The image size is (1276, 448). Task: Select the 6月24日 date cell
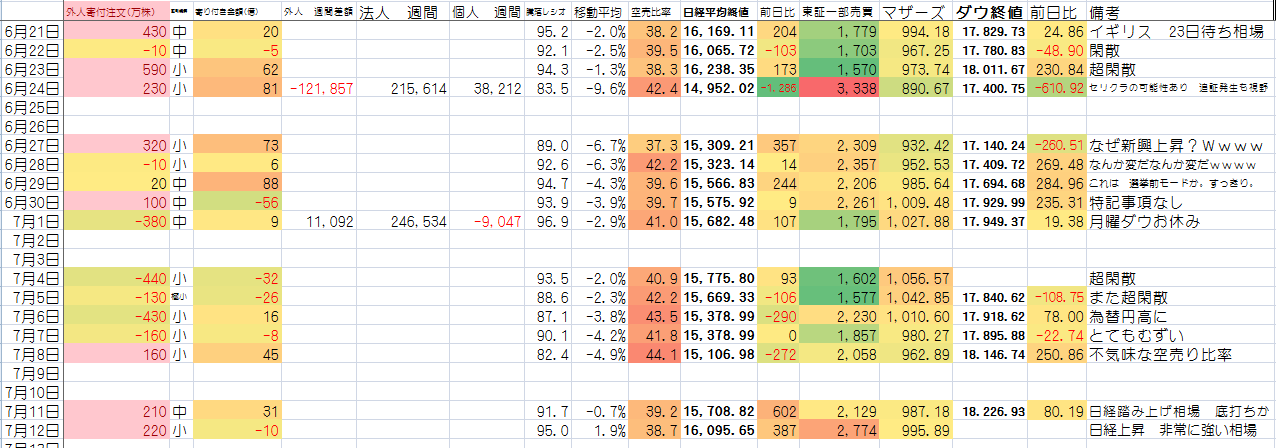pos(33,88)
